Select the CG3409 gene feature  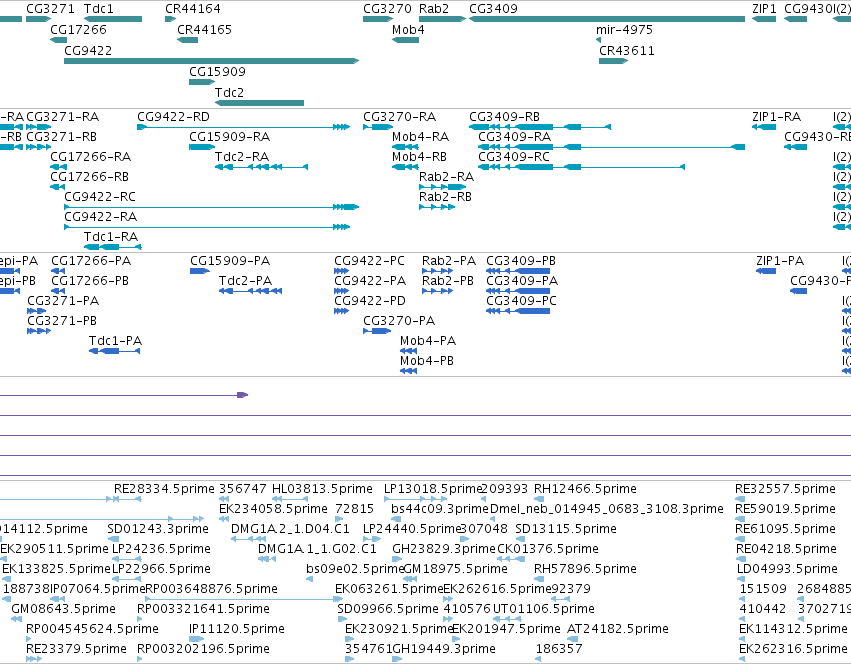tap(607, 19)
